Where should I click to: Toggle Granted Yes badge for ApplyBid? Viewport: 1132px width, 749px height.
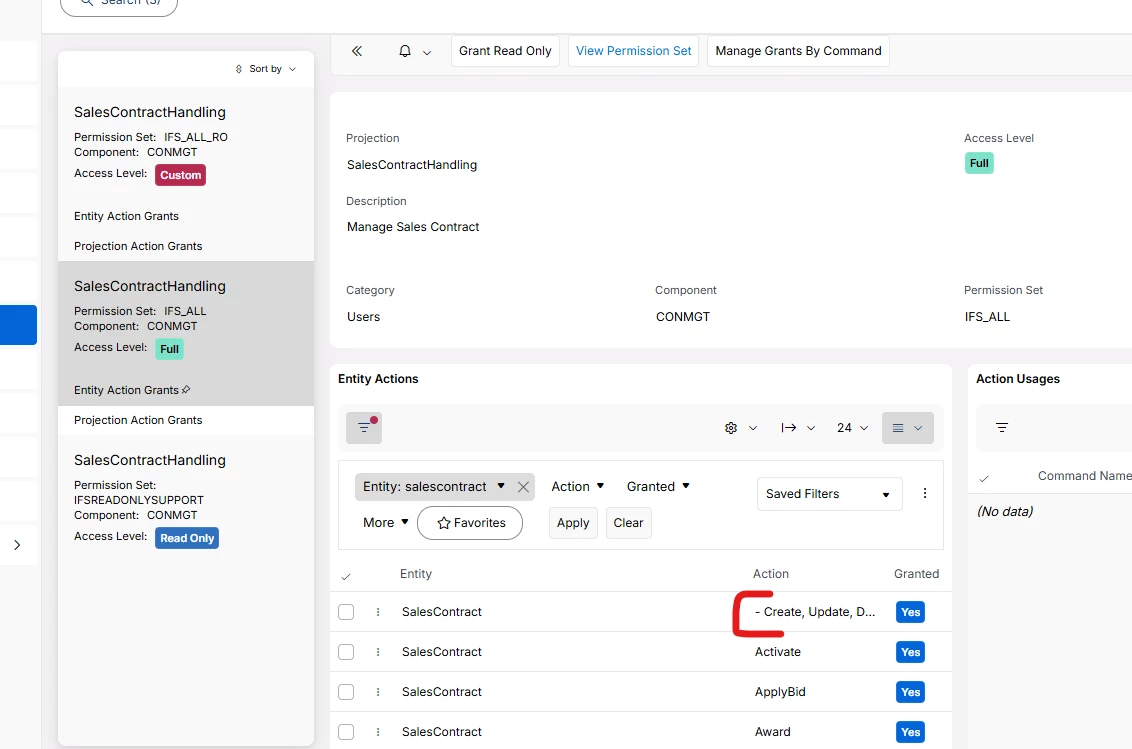click(x=910, y=692)
